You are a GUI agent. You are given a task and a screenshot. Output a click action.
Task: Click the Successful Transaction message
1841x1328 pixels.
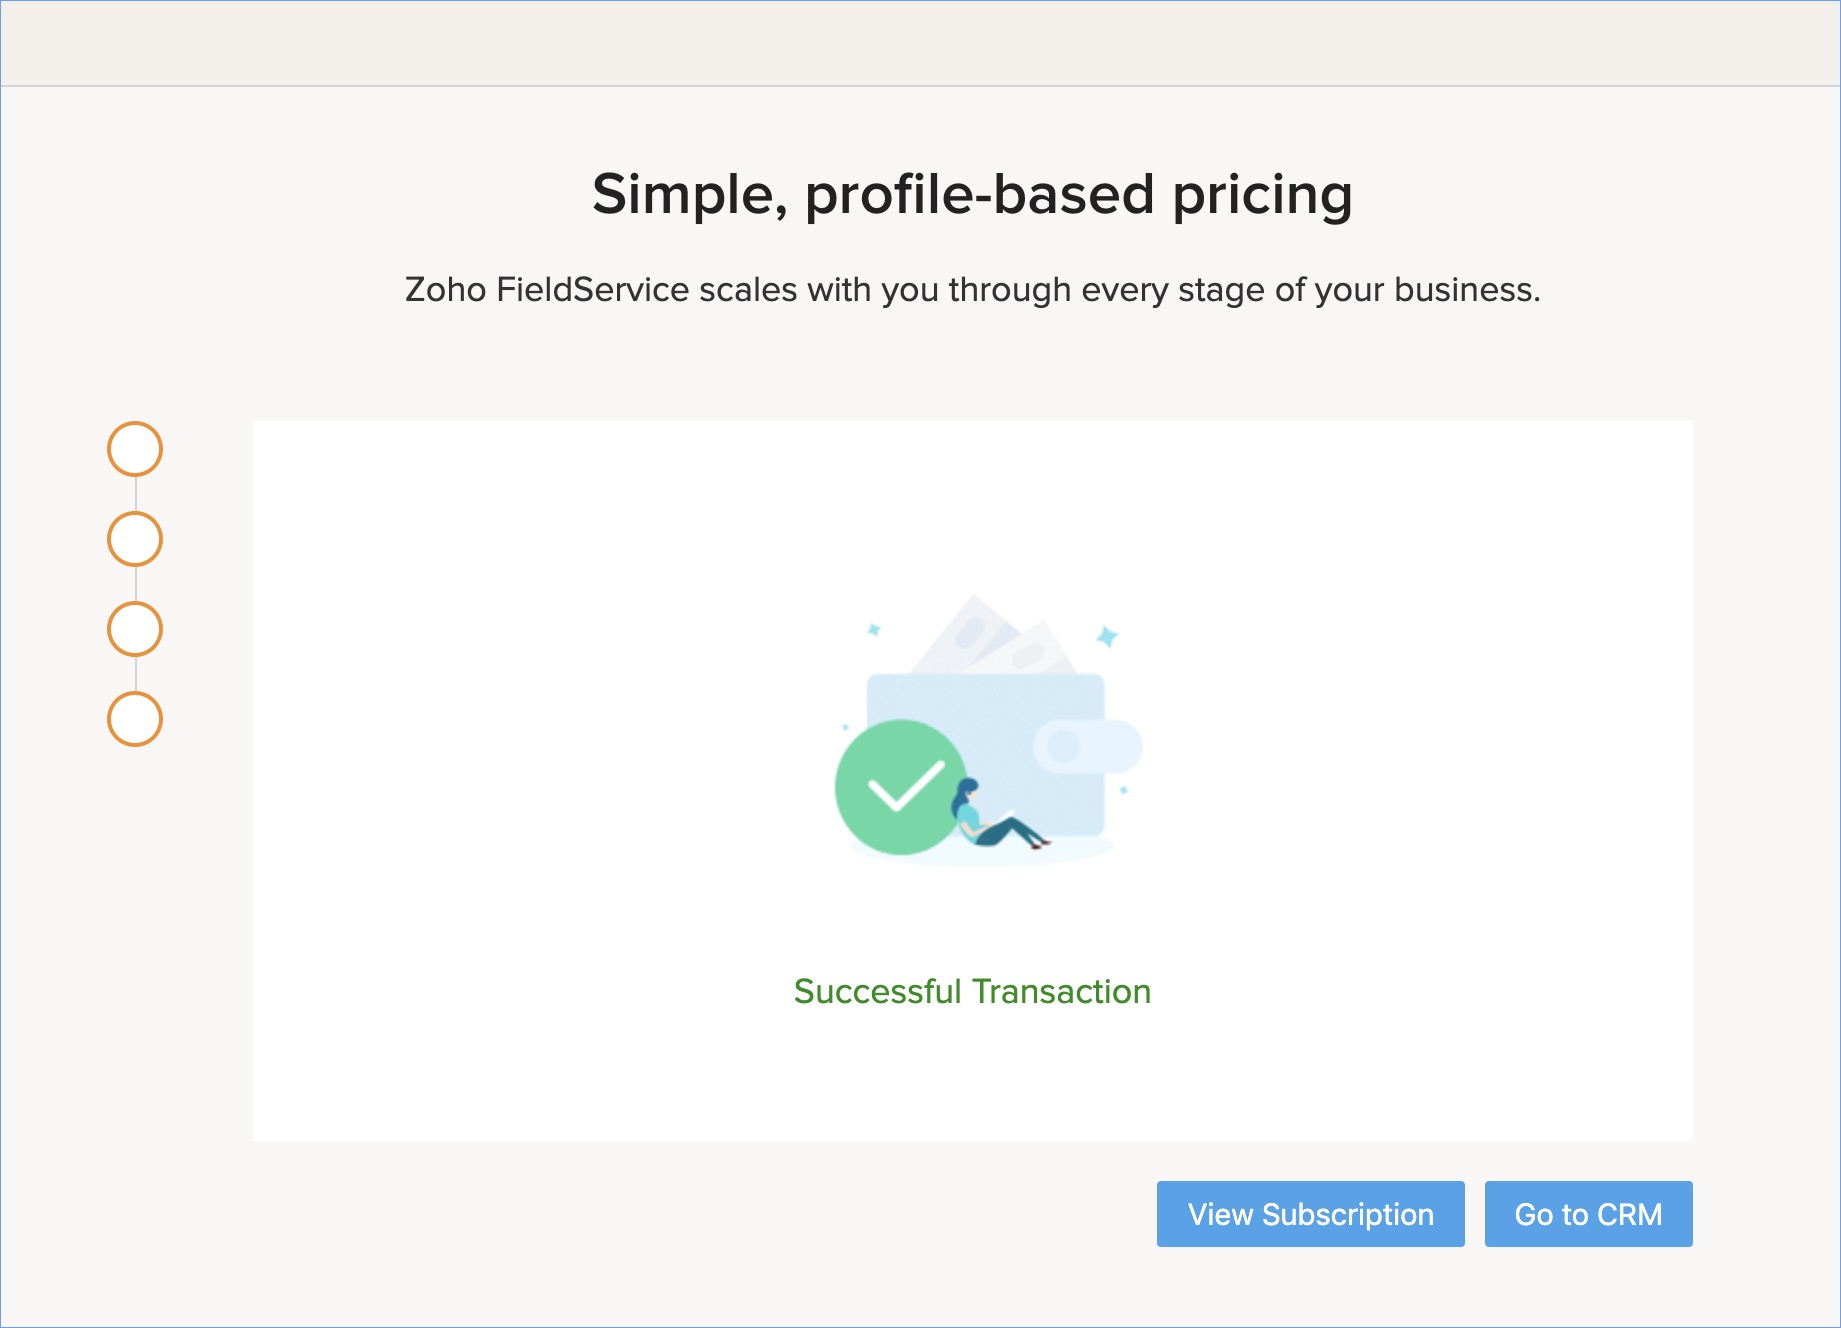point(972,991)
